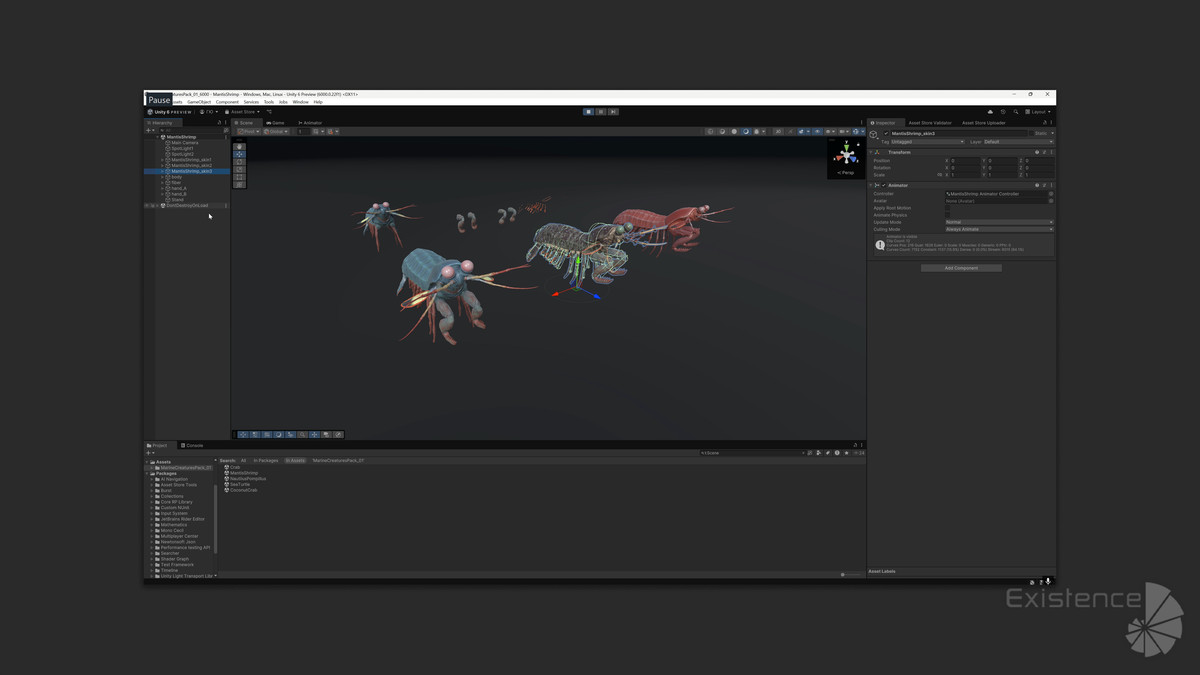Open Unity cloud services icon

[990, 112]
